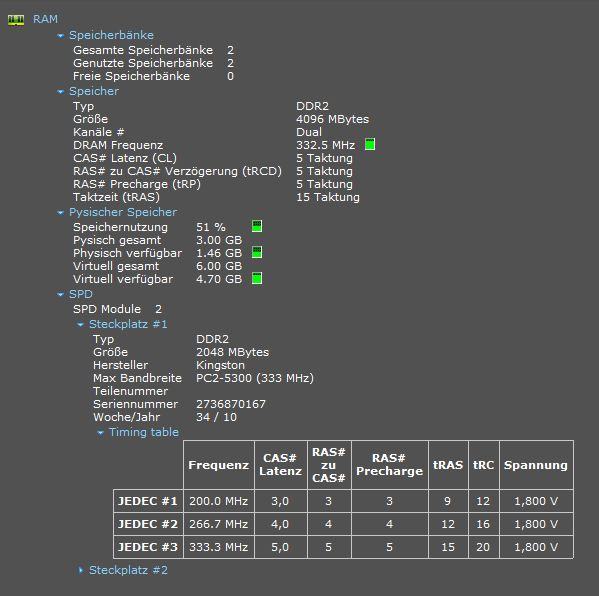The height and width of the screenshot is (596, 599).
Task: Click the green graph icon beside DRAM Frequenz
Action: point(370,144)
